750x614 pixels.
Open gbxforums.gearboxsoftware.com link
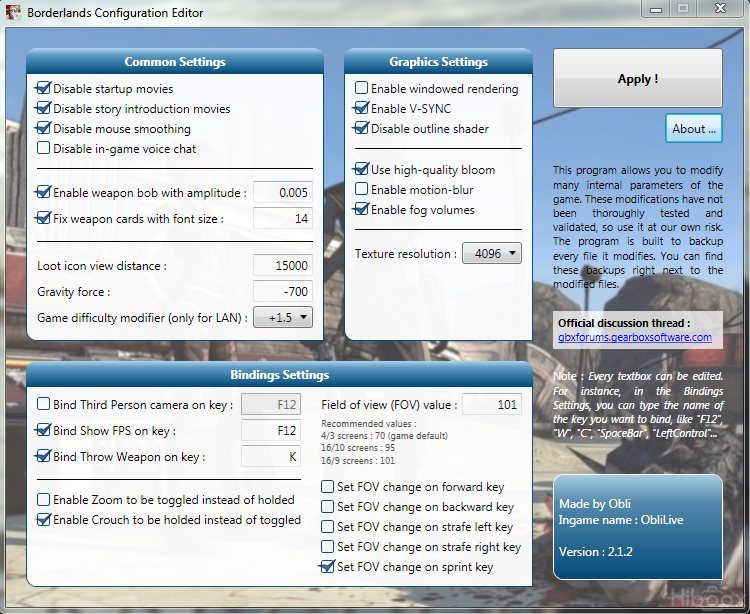(x=635, y=337)
